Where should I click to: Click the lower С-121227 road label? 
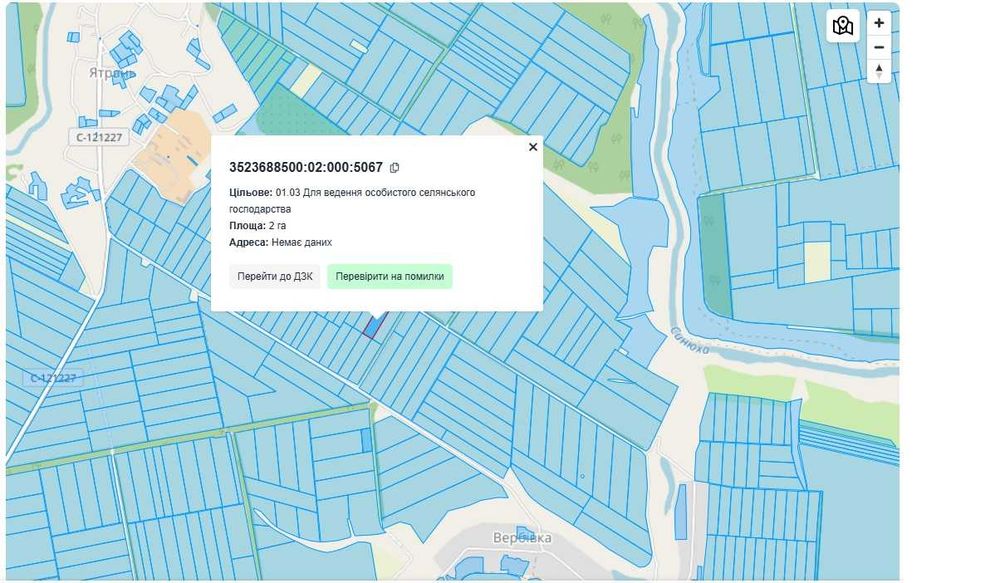click(x=53, y=378)
